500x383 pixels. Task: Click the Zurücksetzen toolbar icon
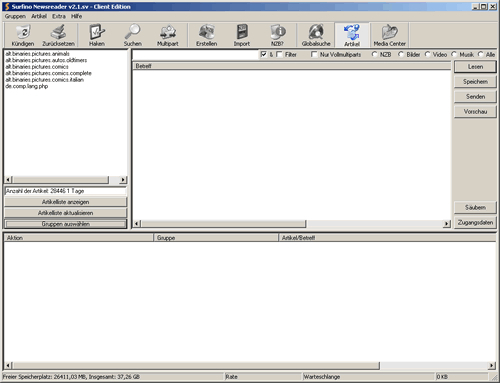58,35
